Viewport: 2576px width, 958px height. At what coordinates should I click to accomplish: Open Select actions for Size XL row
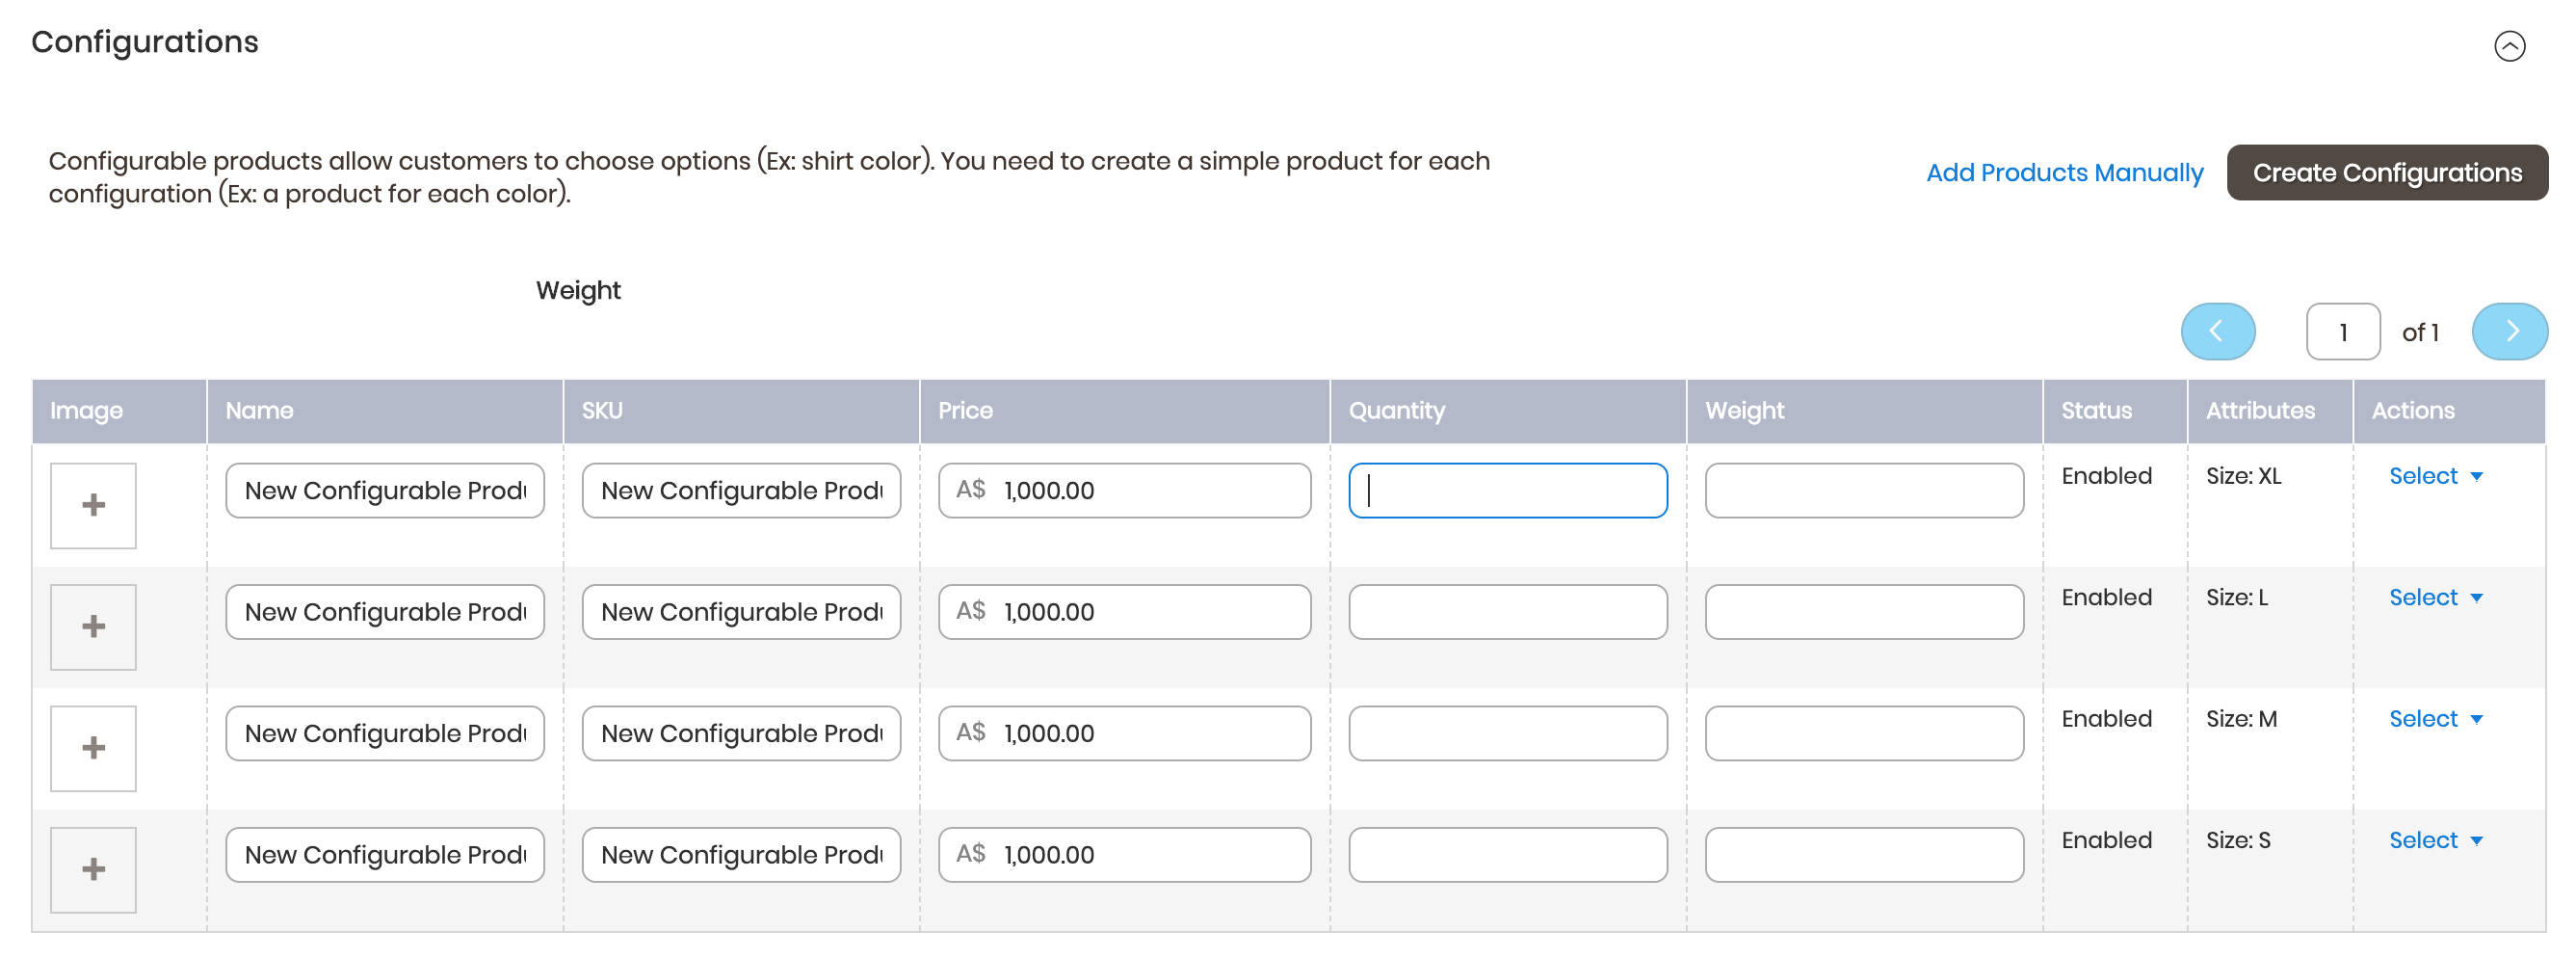(x=2434, y=476)
